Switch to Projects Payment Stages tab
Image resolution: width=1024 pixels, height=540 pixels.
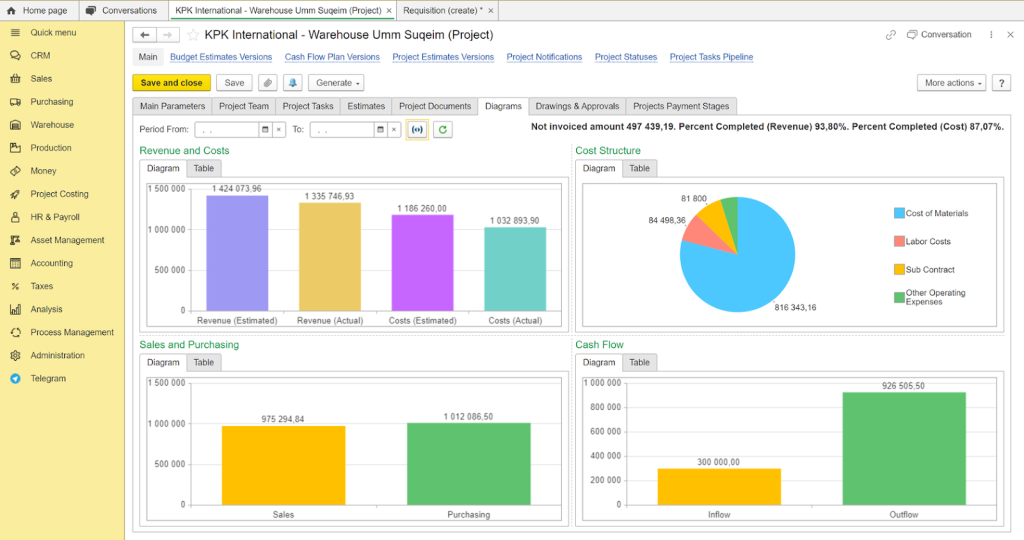[682, 106]
